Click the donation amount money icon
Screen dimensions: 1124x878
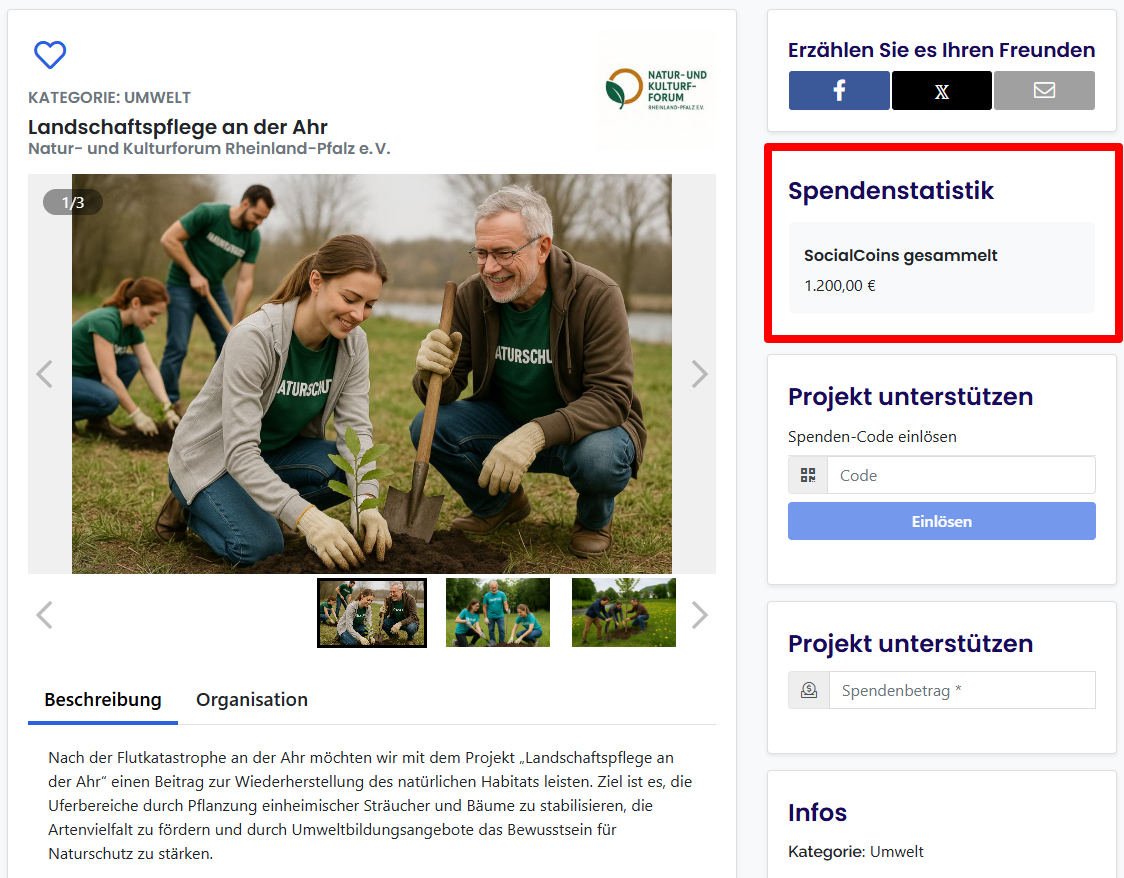809,690
